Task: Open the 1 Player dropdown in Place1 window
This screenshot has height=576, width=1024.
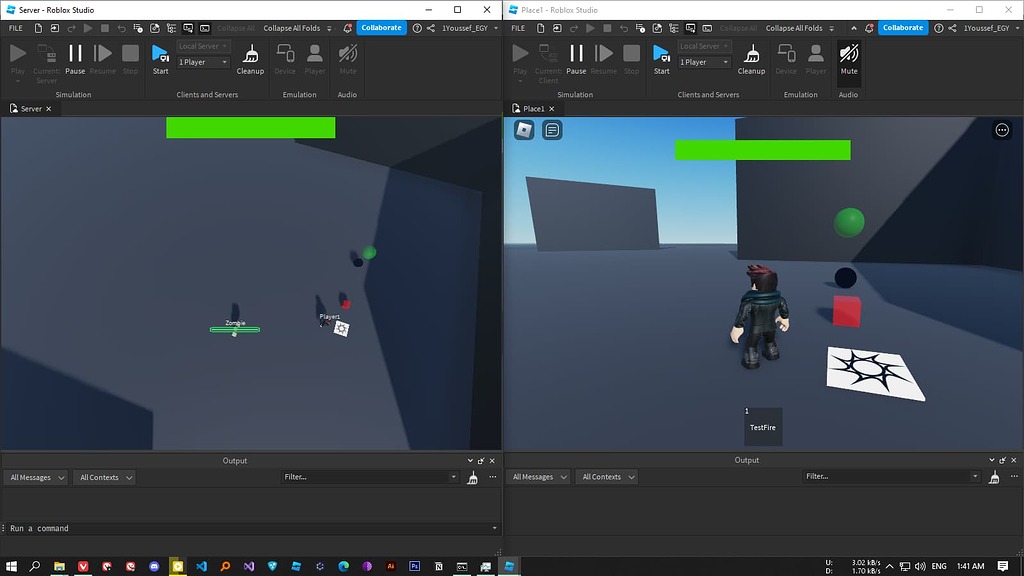Action: [703, 61]
